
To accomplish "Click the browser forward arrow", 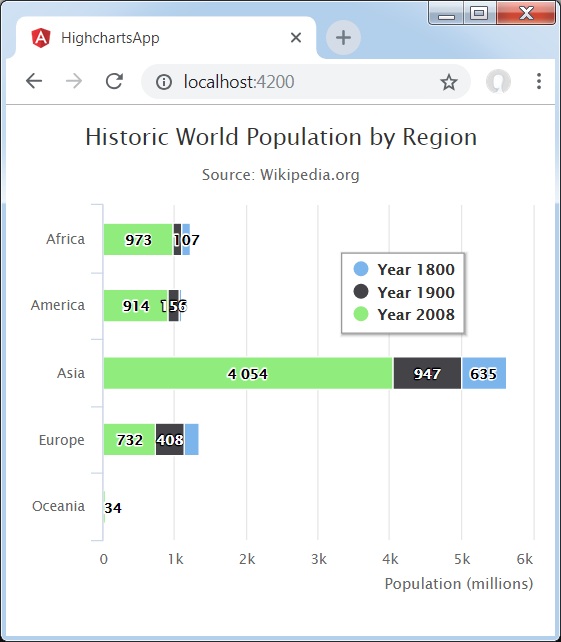I will pyautogui.click(x=74, y=81).
